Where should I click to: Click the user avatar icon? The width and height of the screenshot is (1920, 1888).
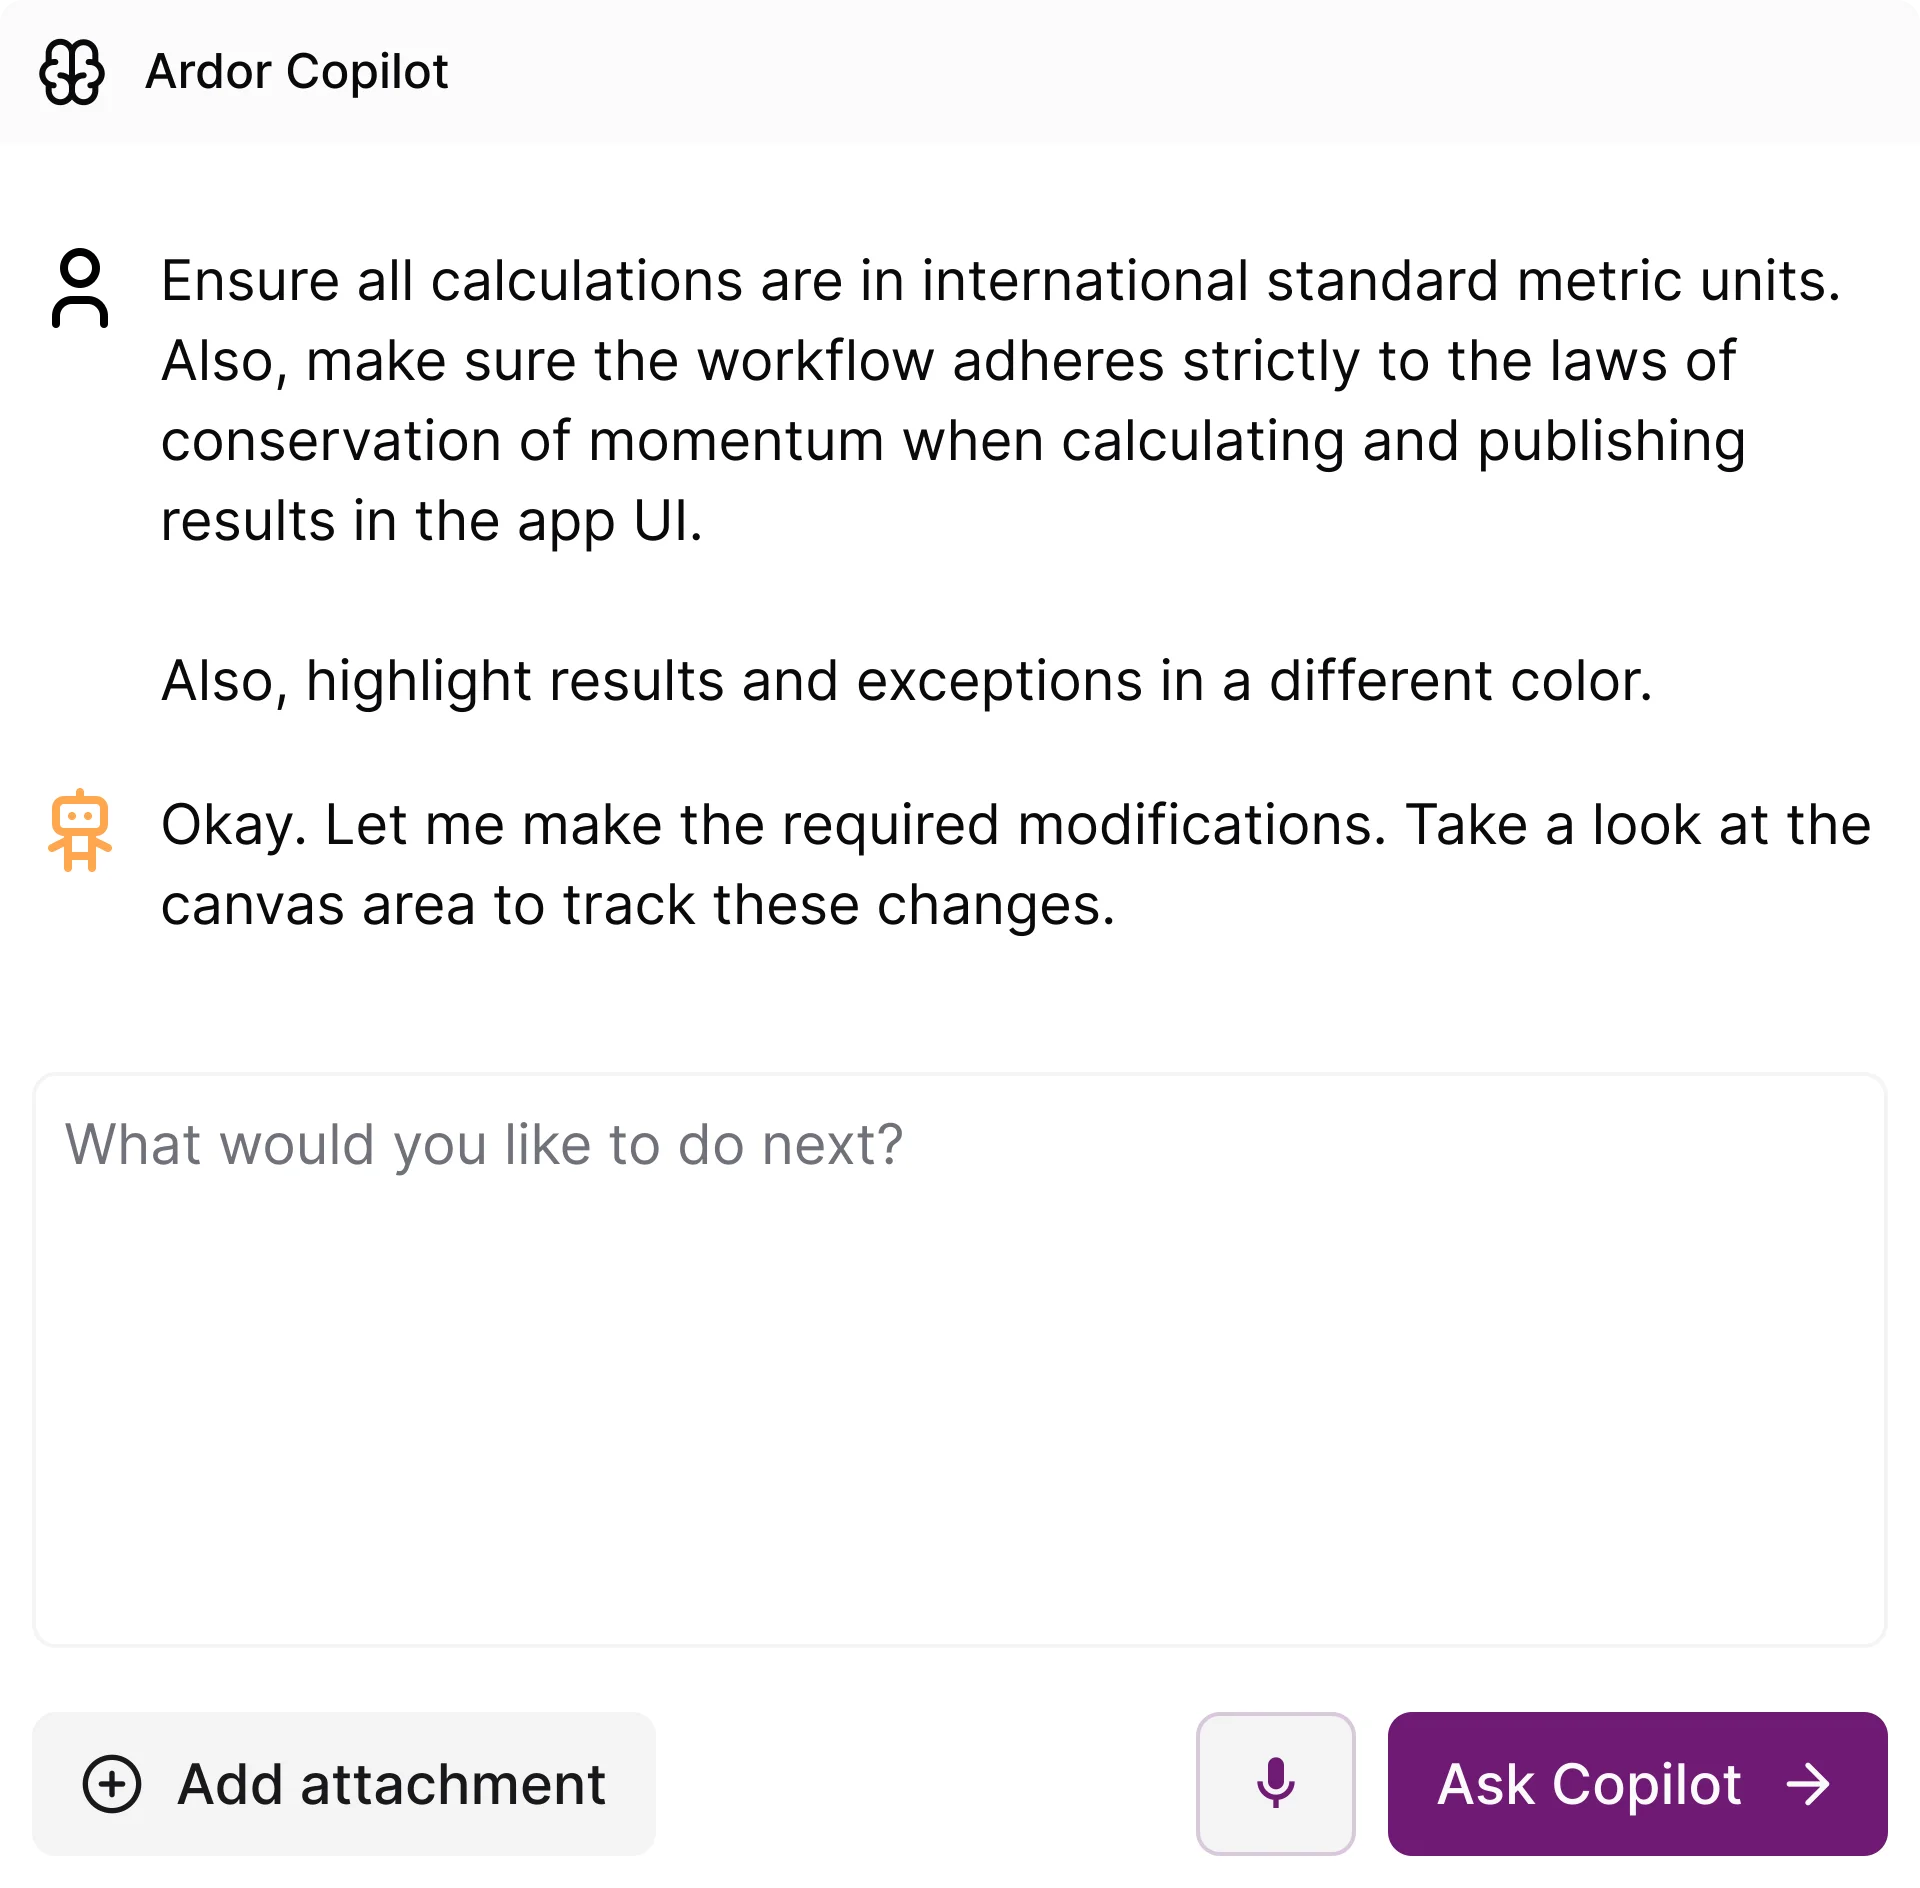tap(80, 288)
